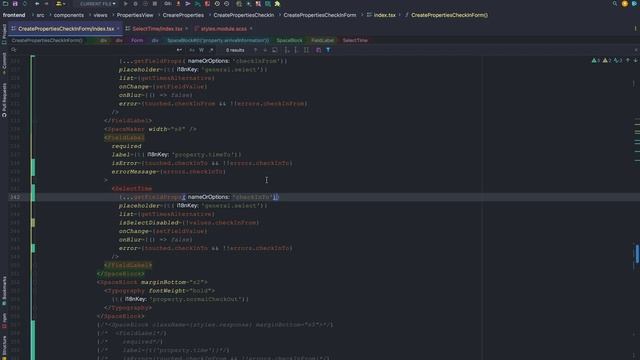Navigate back with the left arrow icon
Screen dimensions: 640x360
click(37, 4)
